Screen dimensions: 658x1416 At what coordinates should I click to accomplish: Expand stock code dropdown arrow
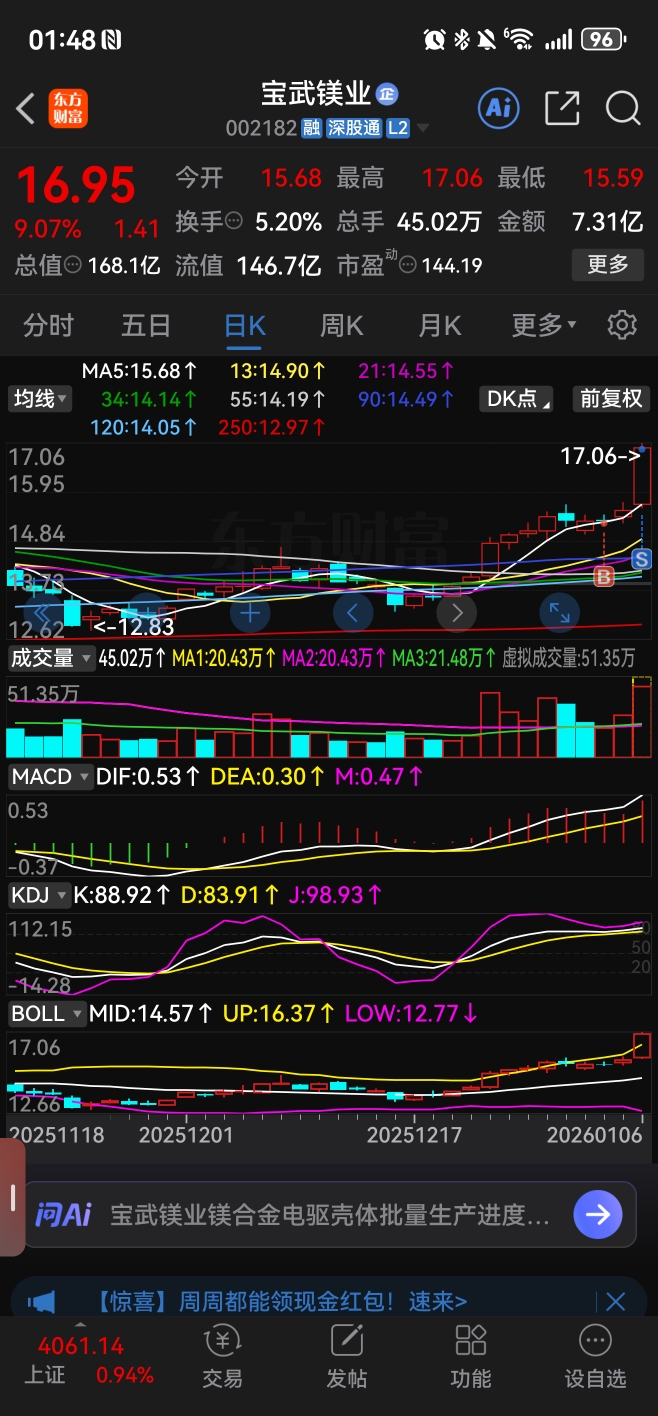(x=423, y=129)
